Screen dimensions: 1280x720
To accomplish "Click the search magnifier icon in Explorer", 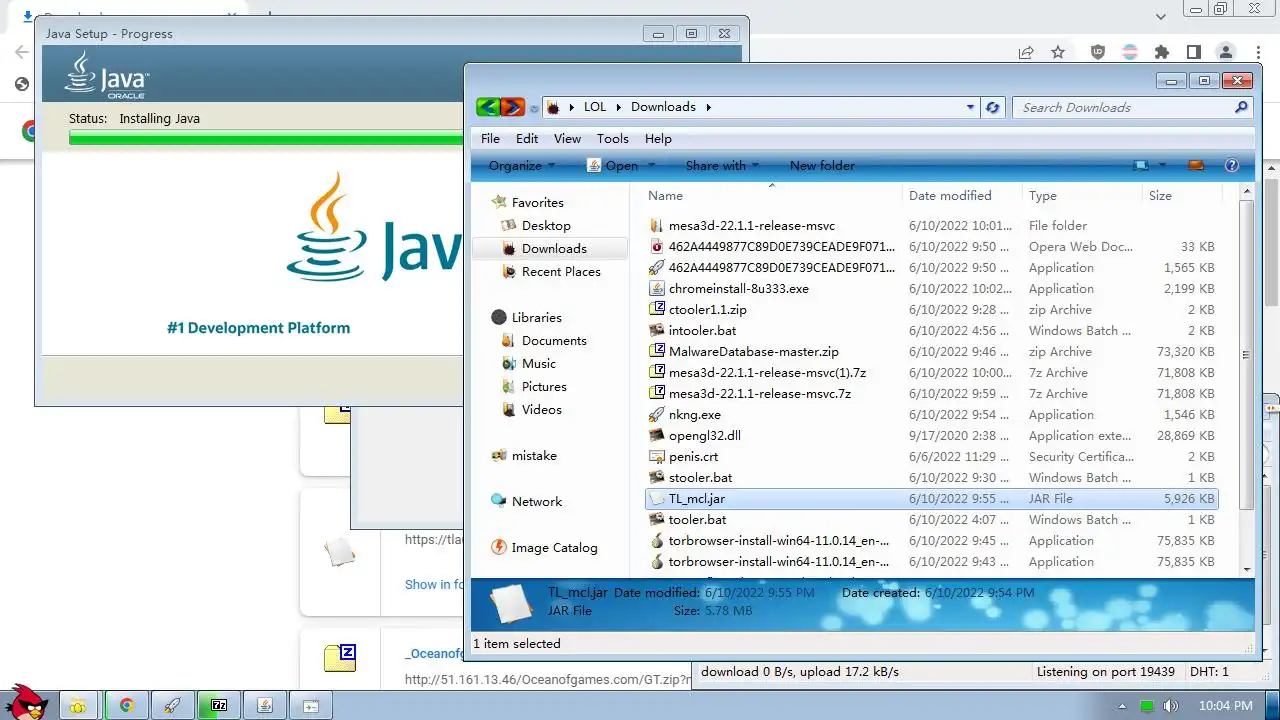I will click(x=1241, y=107).
